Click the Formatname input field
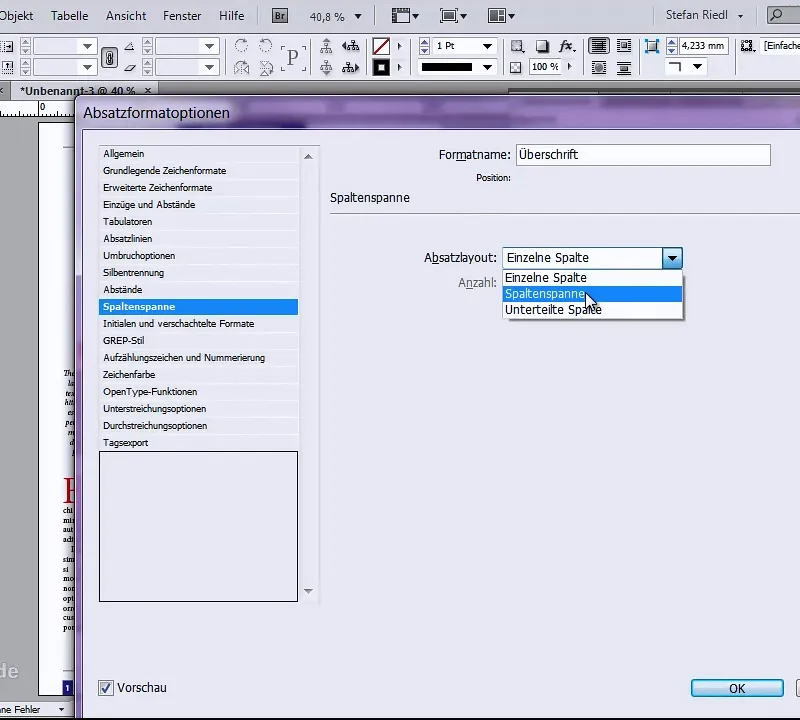 click(643, 155)
